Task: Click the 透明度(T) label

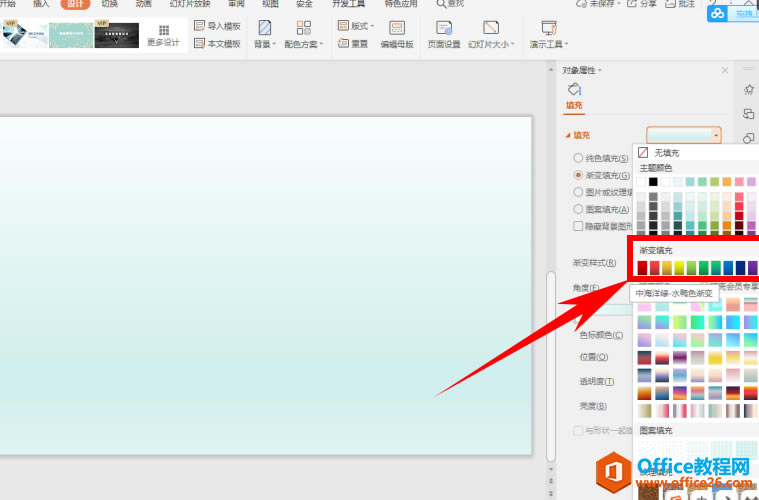Action: 597,381
